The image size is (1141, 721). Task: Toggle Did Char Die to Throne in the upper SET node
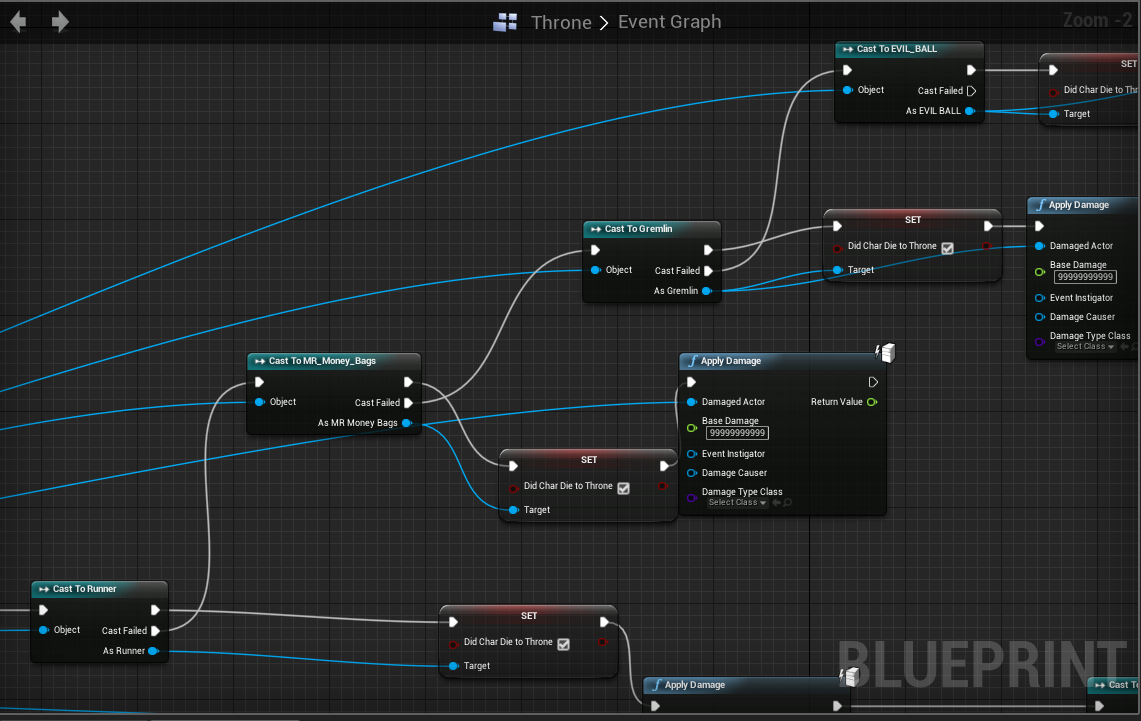coord(947,246)
